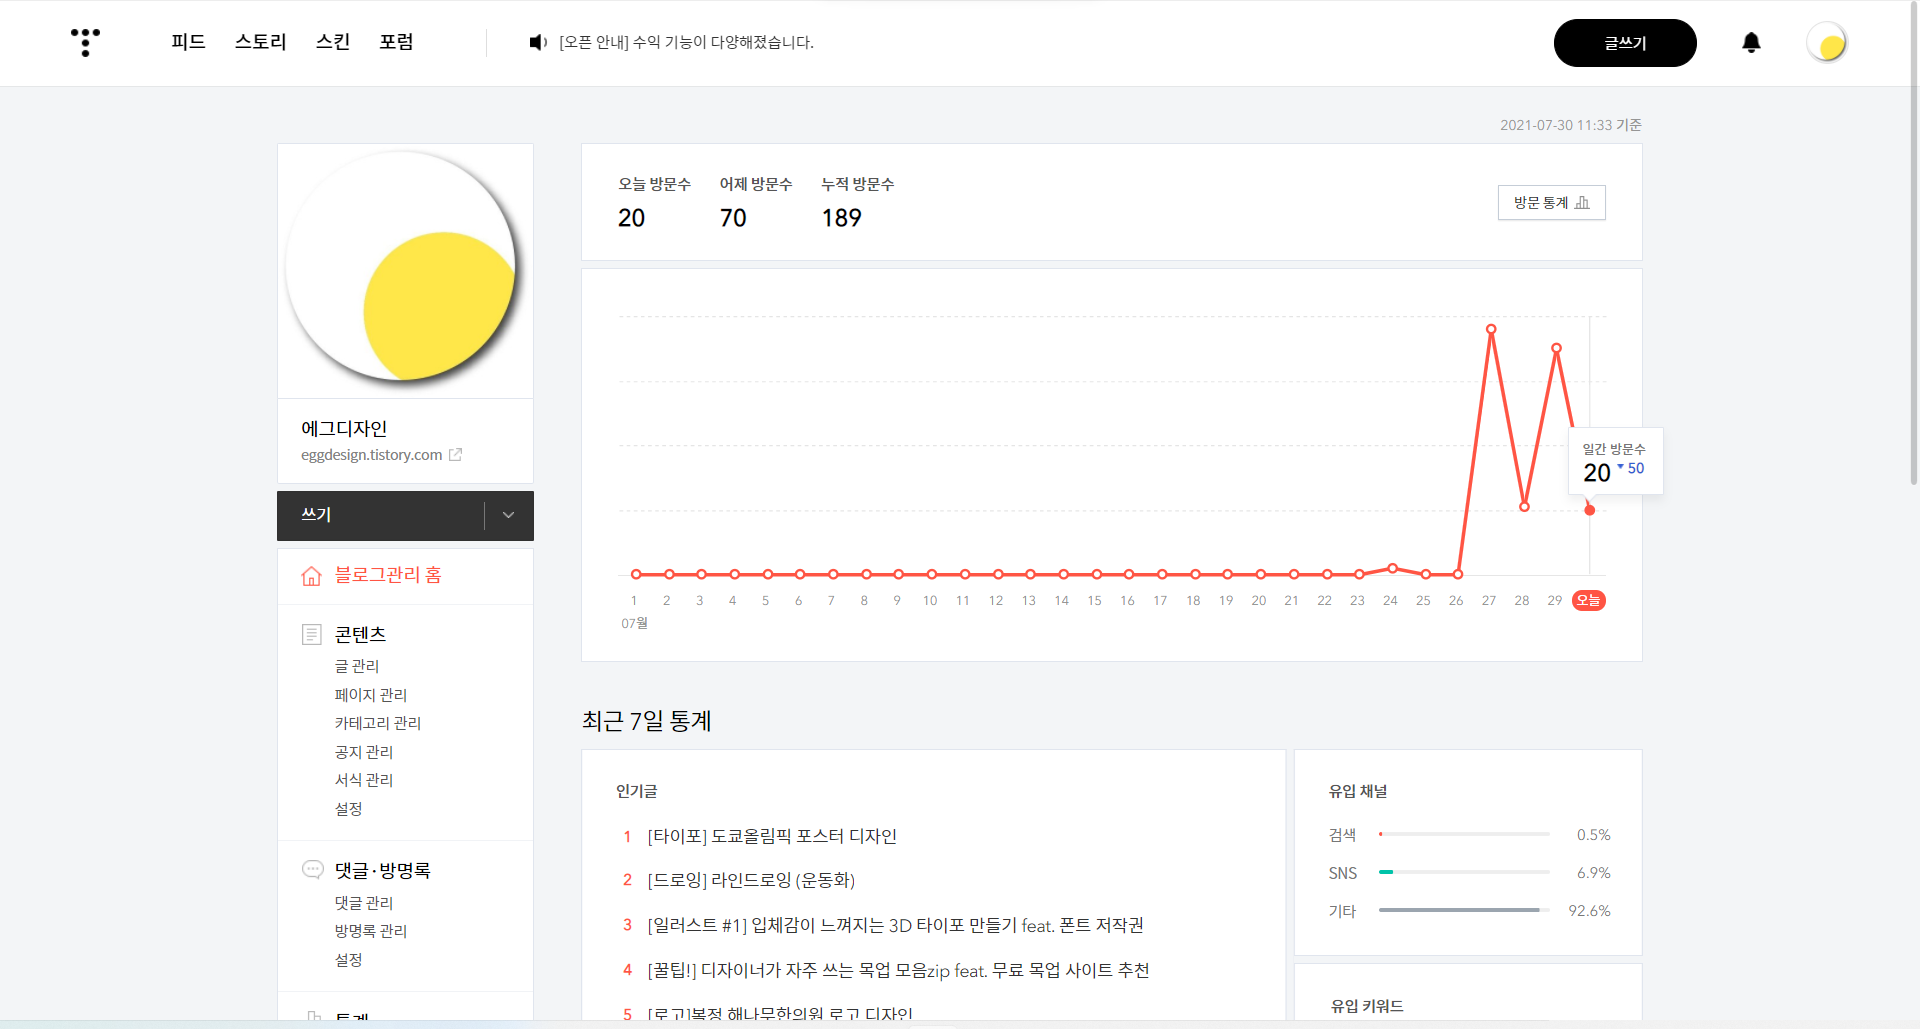Image resolution: width=1920 pixels, height=1029 pixels.
Task: Click the 어제 방문수 value 70
Action: tap(733, 218)
